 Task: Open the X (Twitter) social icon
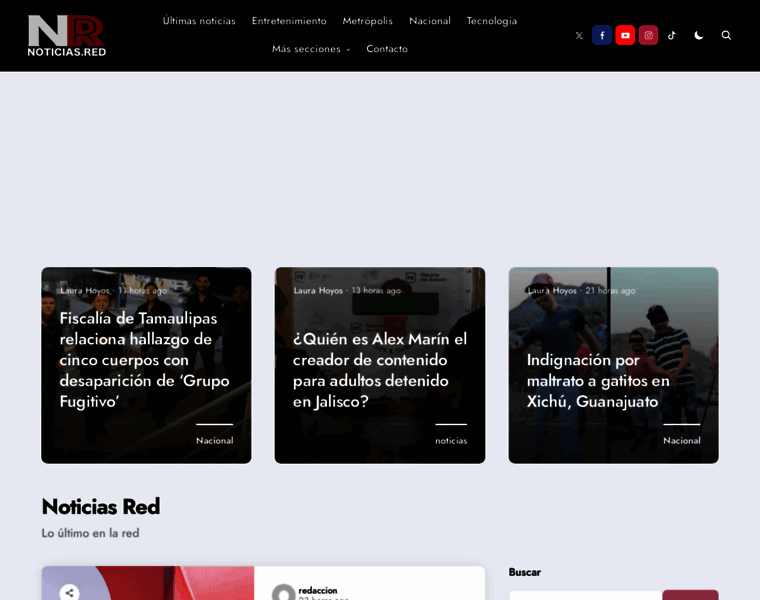pyautogui.click(x=579, y=35)
